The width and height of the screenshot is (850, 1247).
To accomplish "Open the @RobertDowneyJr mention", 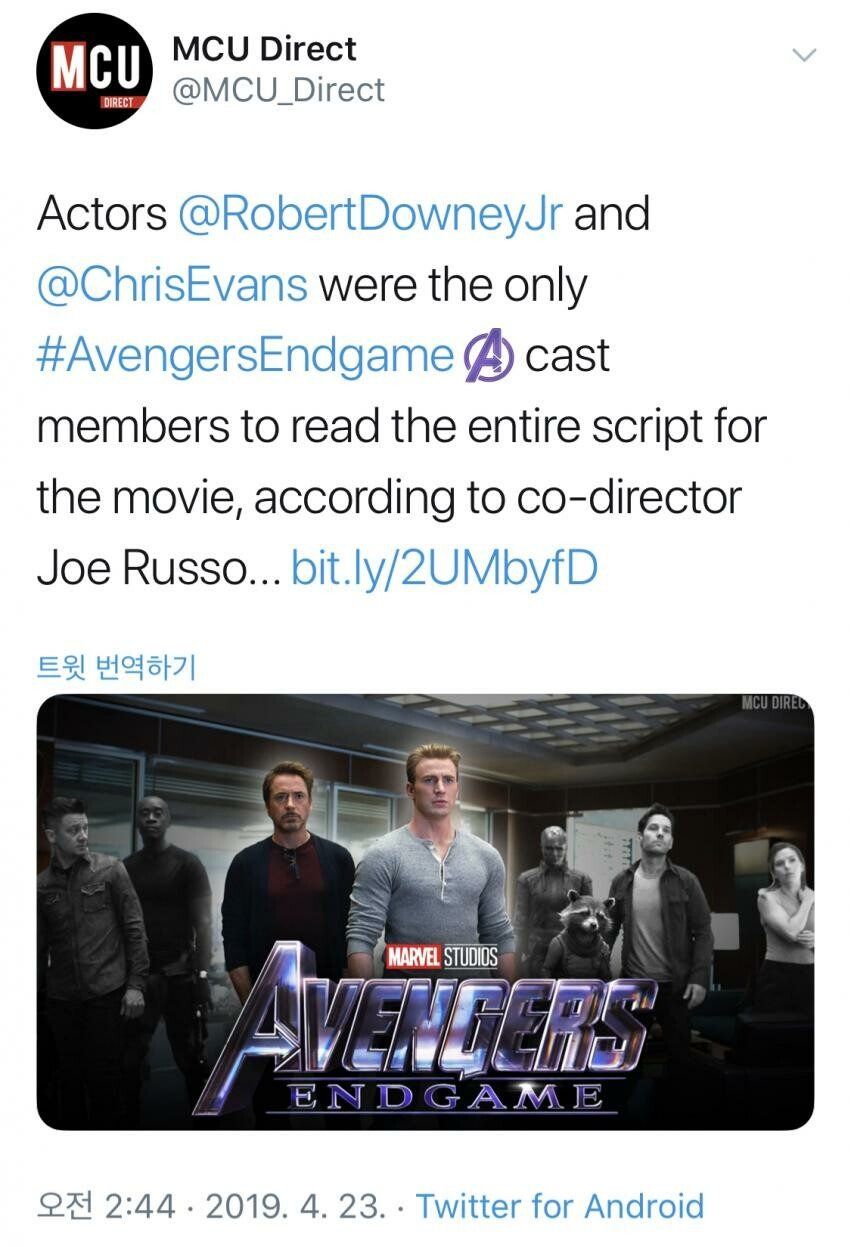I will [x=369, y=215].
